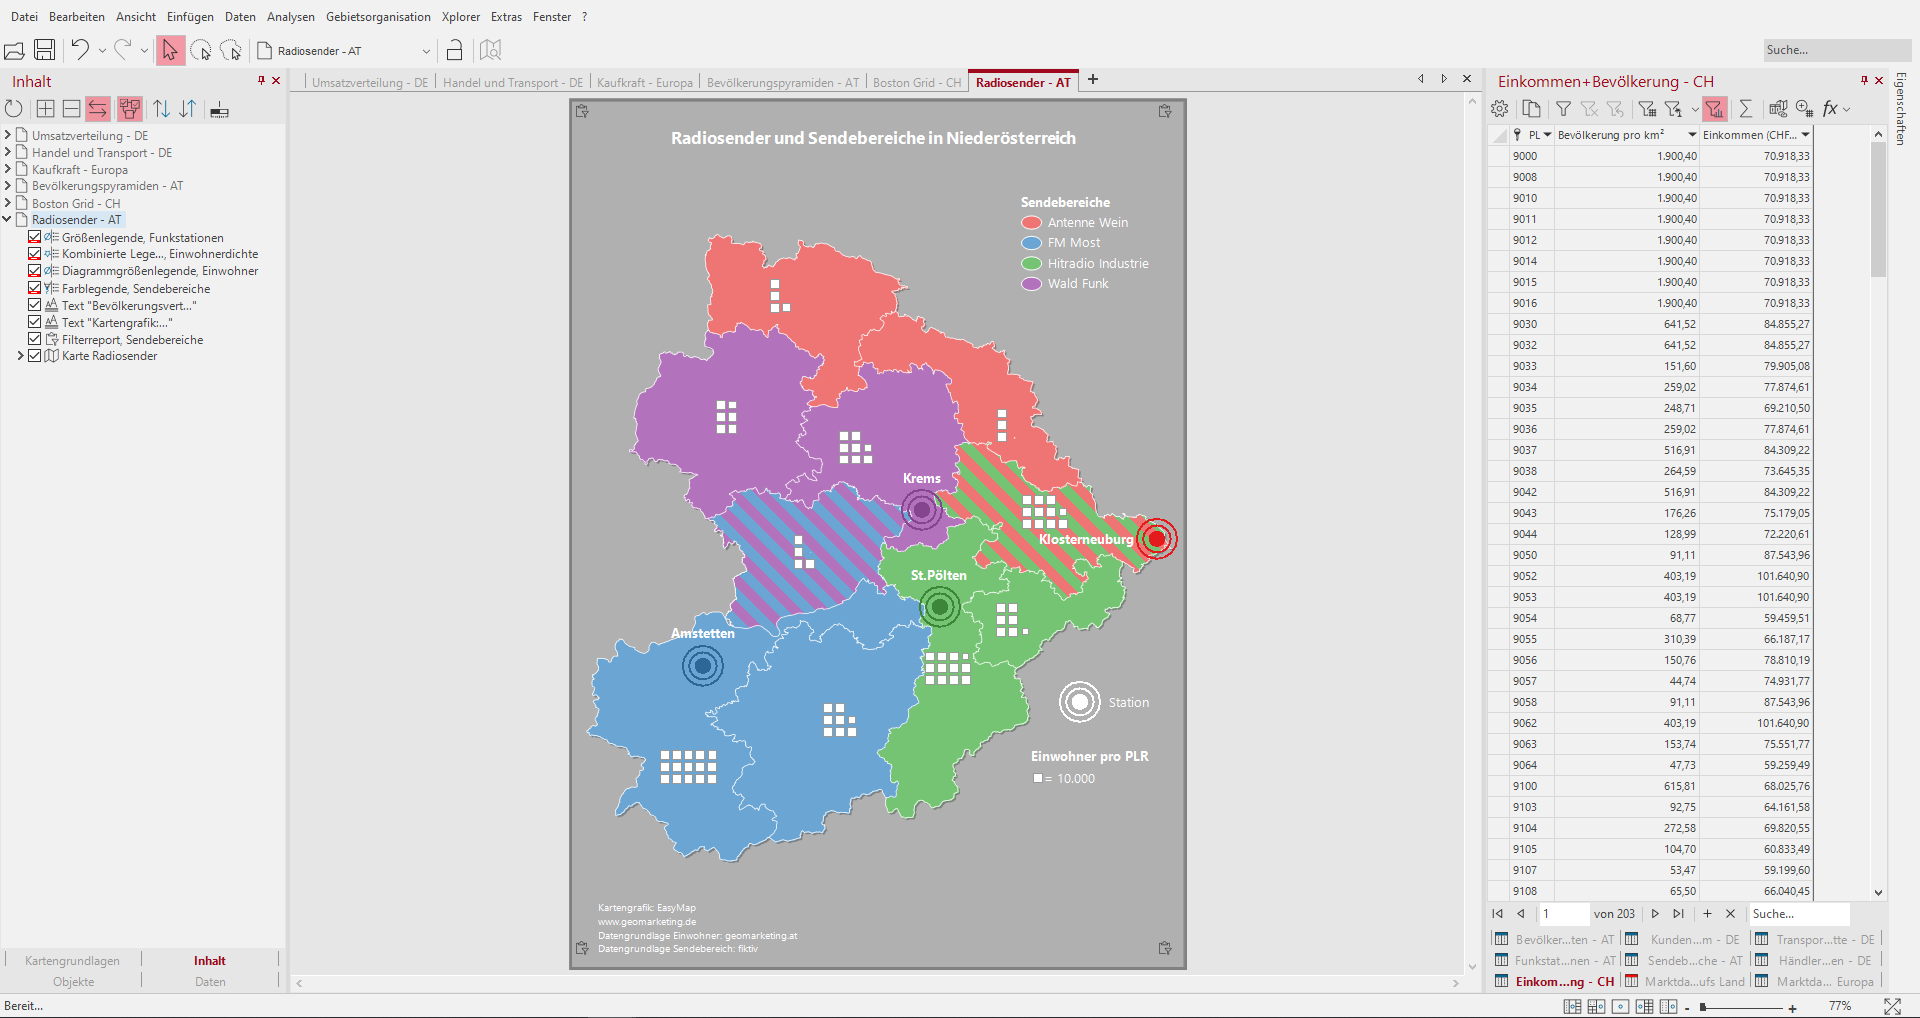Image resolution: width=1920 pixels, height=1018 pixels.
Task: Switch to Bevölkerungspyramiden - AT tab
Action: (783, 83)
